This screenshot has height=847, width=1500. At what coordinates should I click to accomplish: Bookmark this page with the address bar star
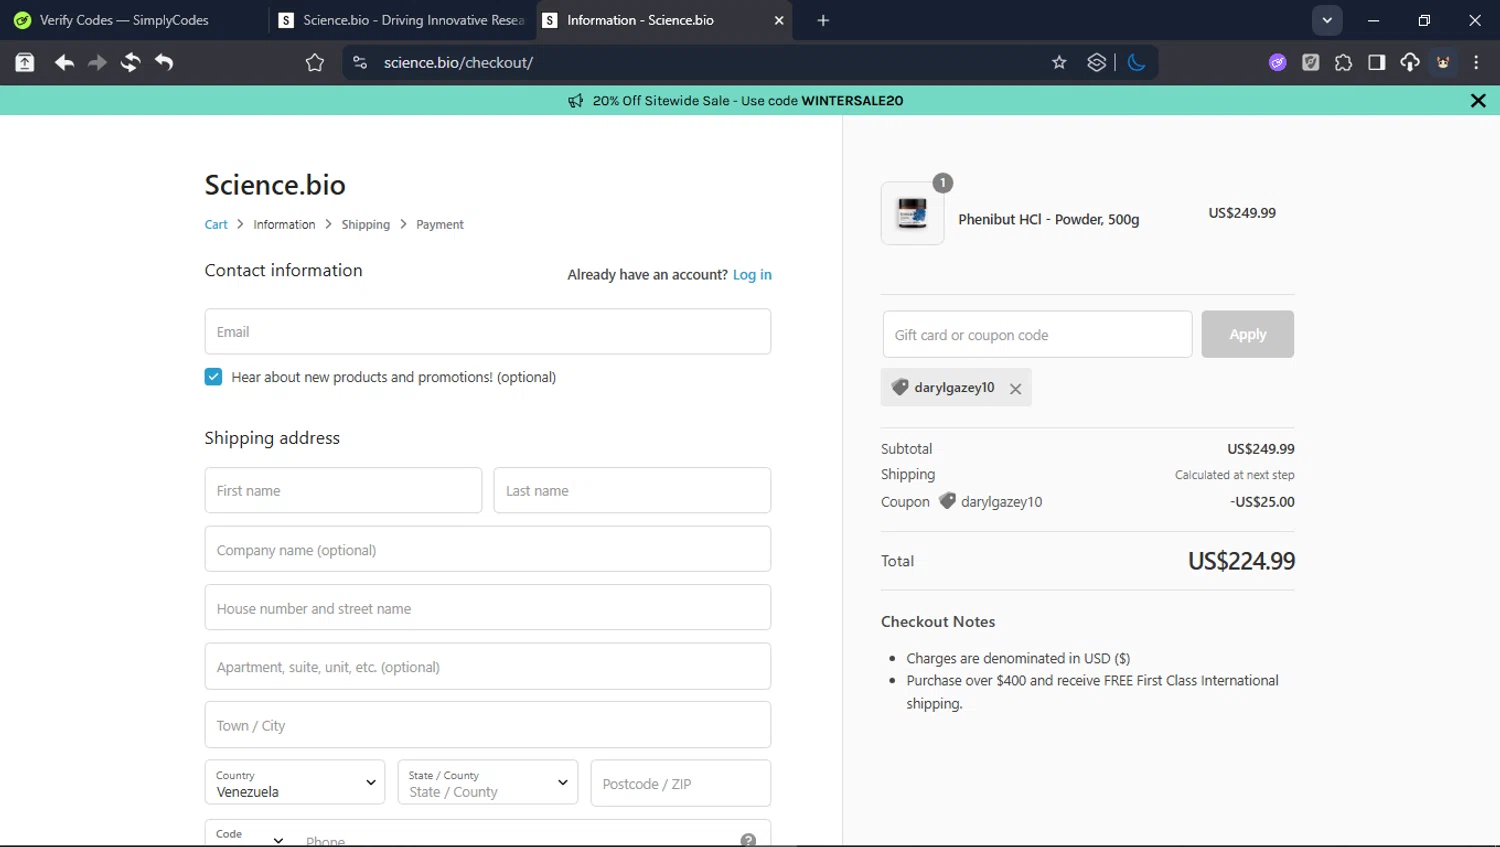point(1059,63)
